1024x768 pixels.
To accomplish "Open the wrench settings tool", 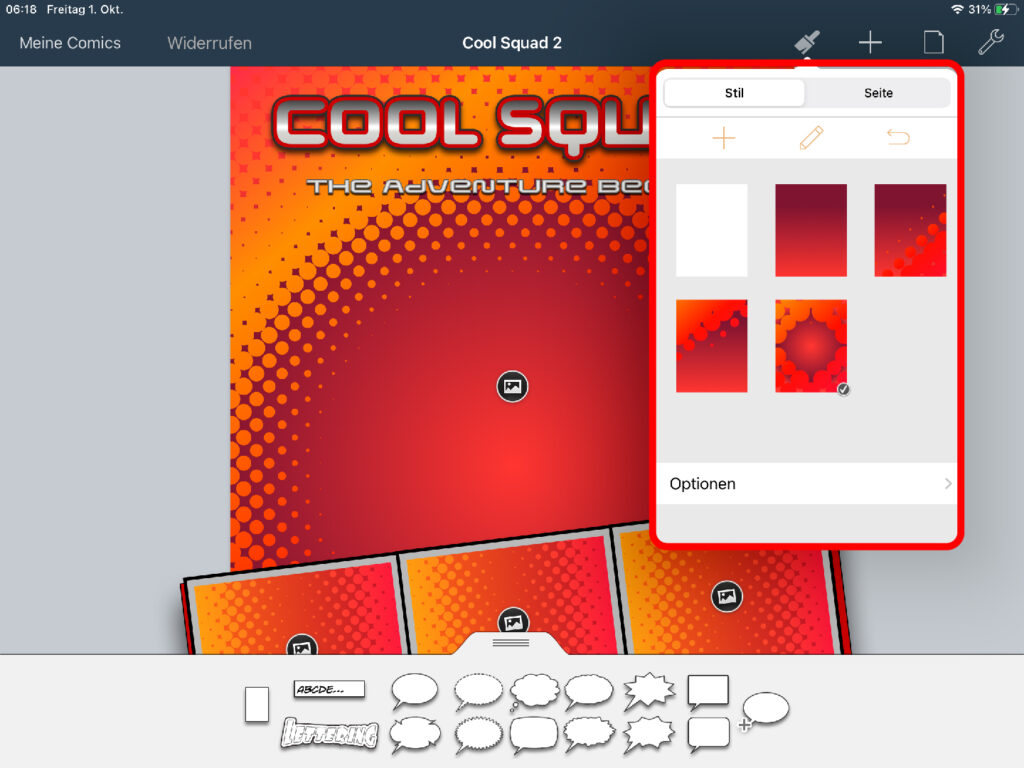I will tap(991, 42).
